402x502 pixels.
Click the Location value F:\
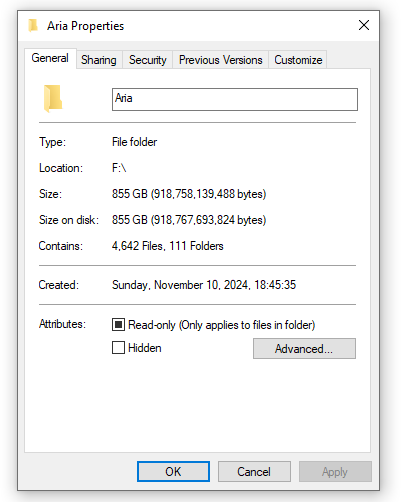119,168
